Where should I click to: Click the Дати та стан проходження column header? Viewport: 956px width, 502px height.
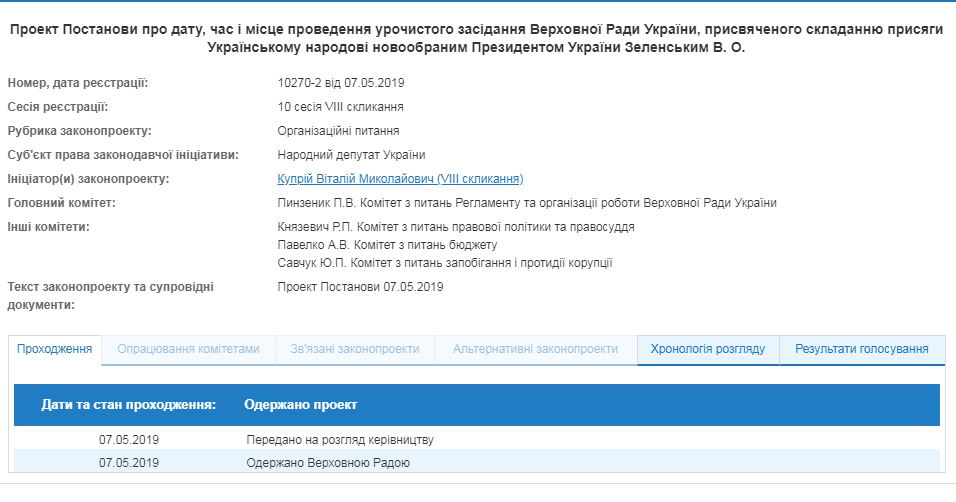[129, 405]
